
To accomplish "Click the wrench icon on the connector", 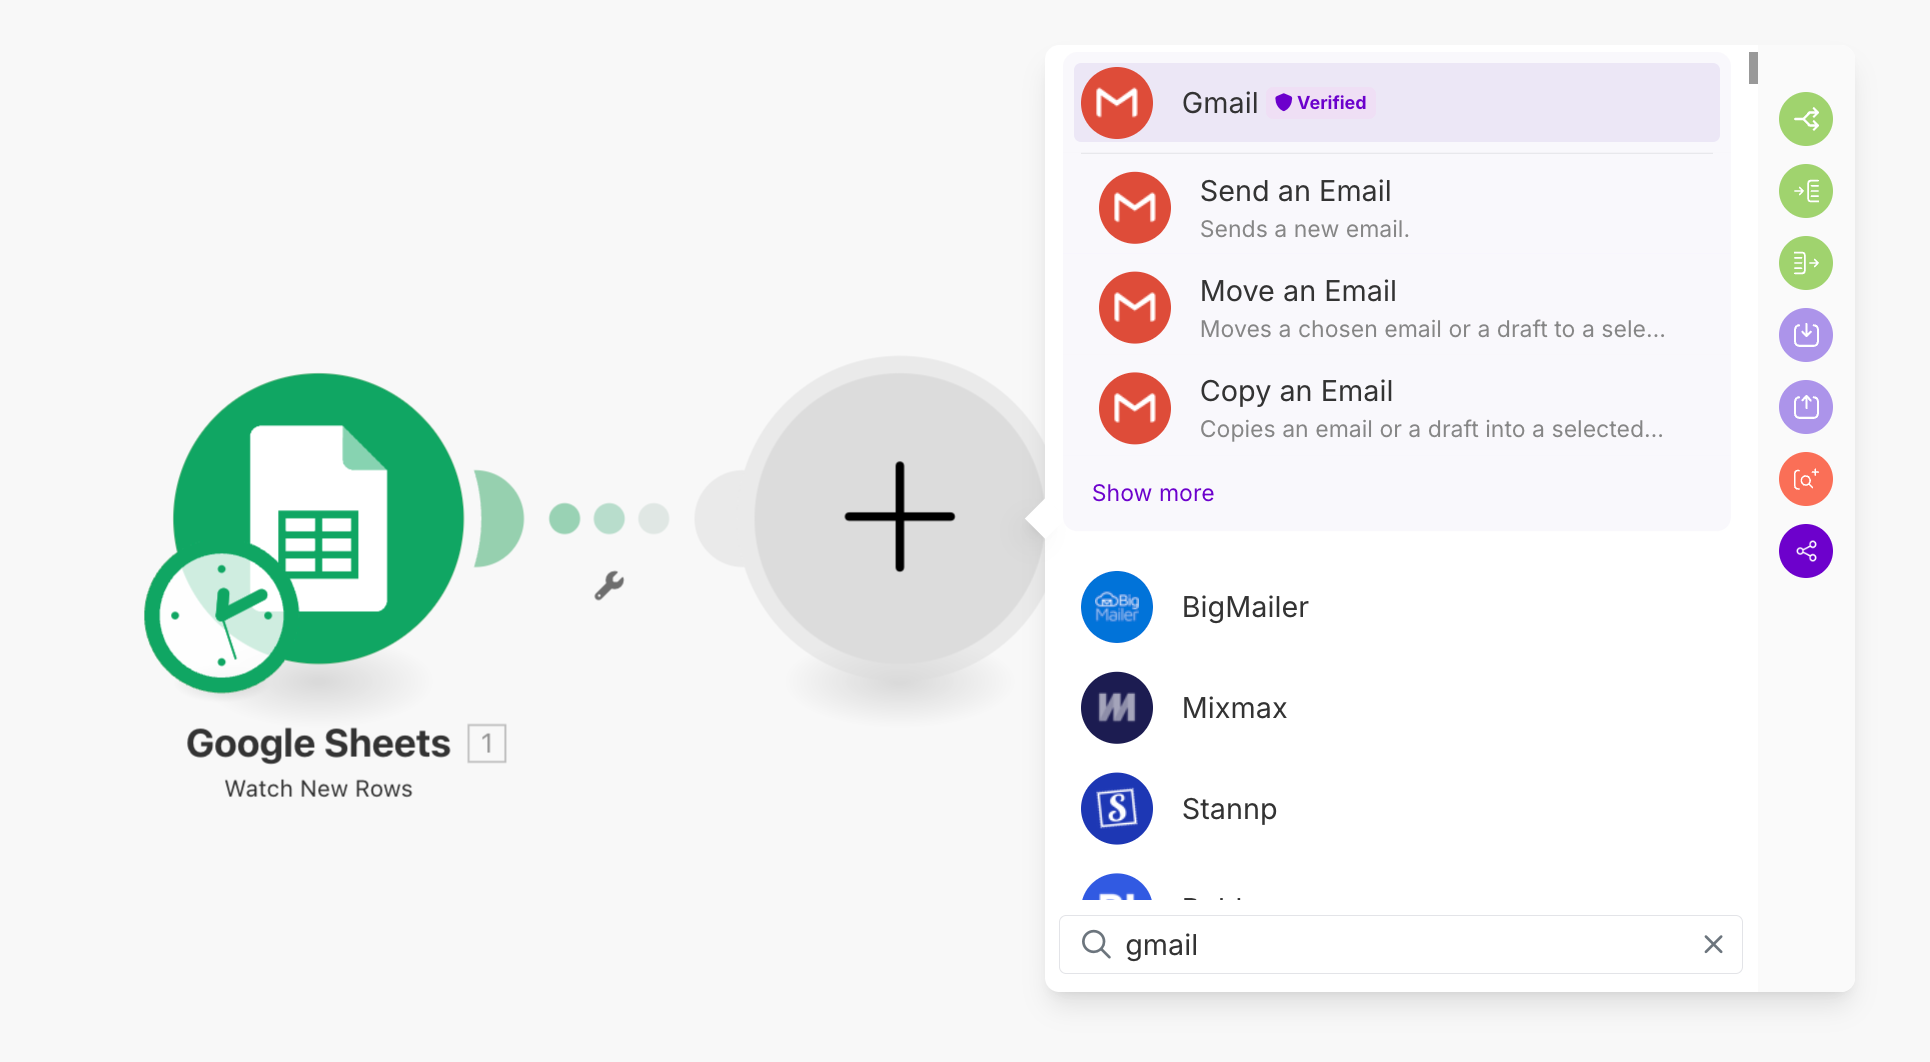I will 609,585.
